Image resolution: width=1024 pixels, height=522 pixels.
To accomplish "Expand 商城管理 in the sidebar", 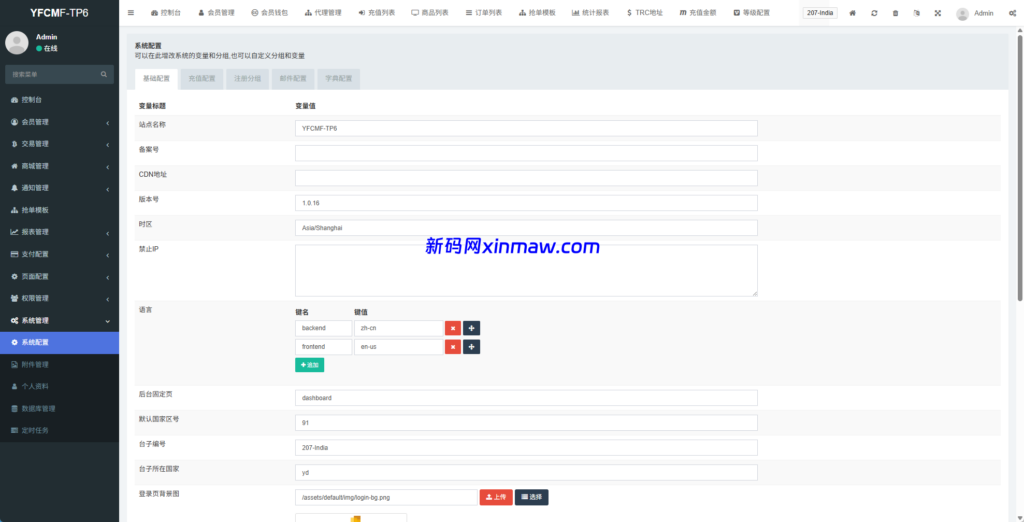I will (59, 166).
